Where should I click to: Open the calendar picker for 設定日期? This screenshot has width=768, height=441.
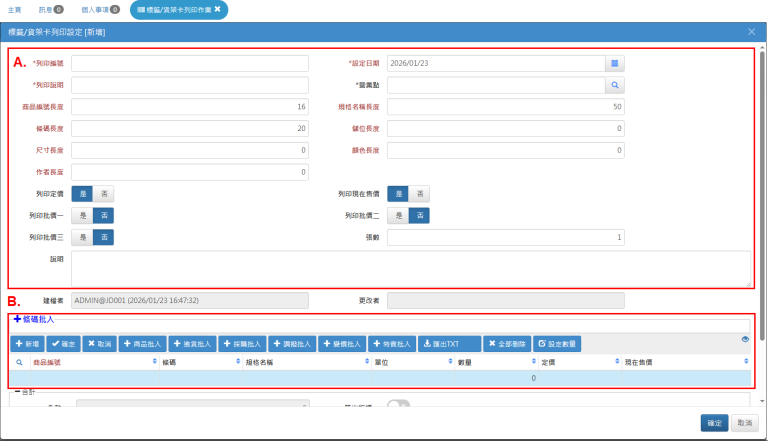coord(615,63)
